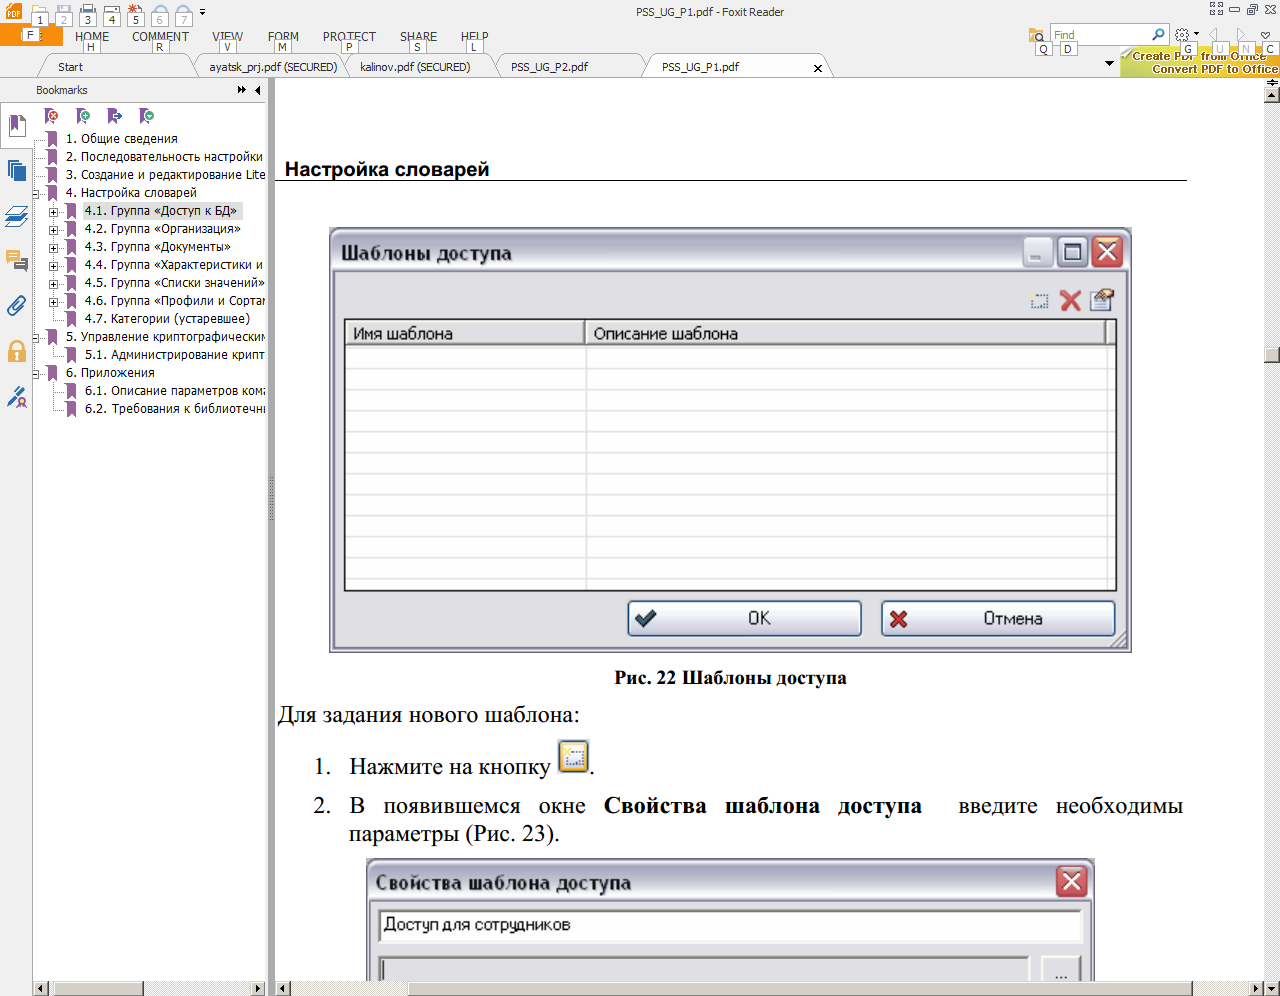The height and width of the screenshot is (996, 1280).
Task: Click the Find search magnifier icon
Action: [x=1158, y=34]
